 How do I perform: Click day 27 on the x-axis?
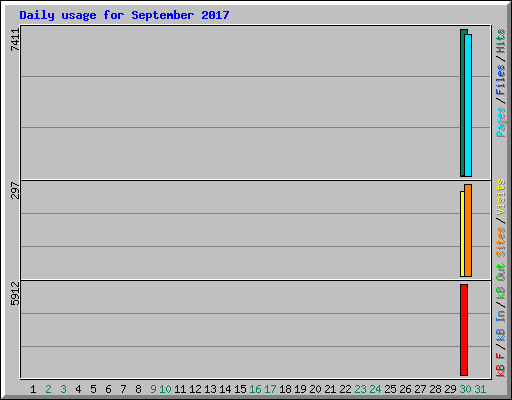420,389
